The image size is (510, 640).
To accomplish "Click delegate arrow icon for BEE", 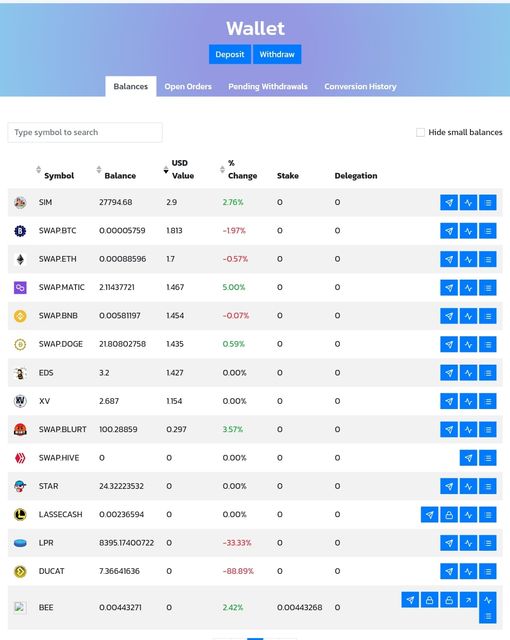I will coord(468,600).
